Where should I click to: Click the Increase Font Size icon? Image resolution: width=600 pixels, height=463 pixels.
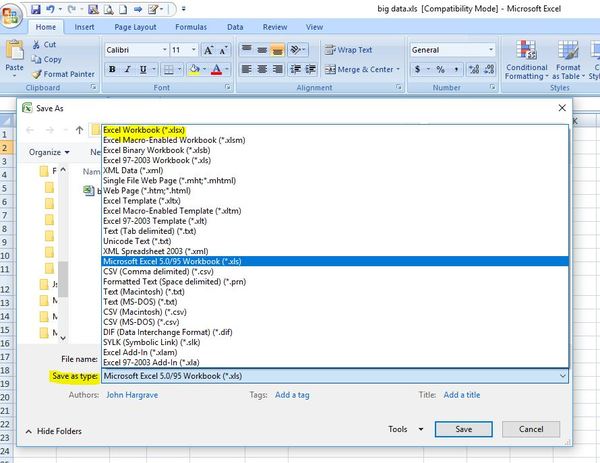coord(209,50)
